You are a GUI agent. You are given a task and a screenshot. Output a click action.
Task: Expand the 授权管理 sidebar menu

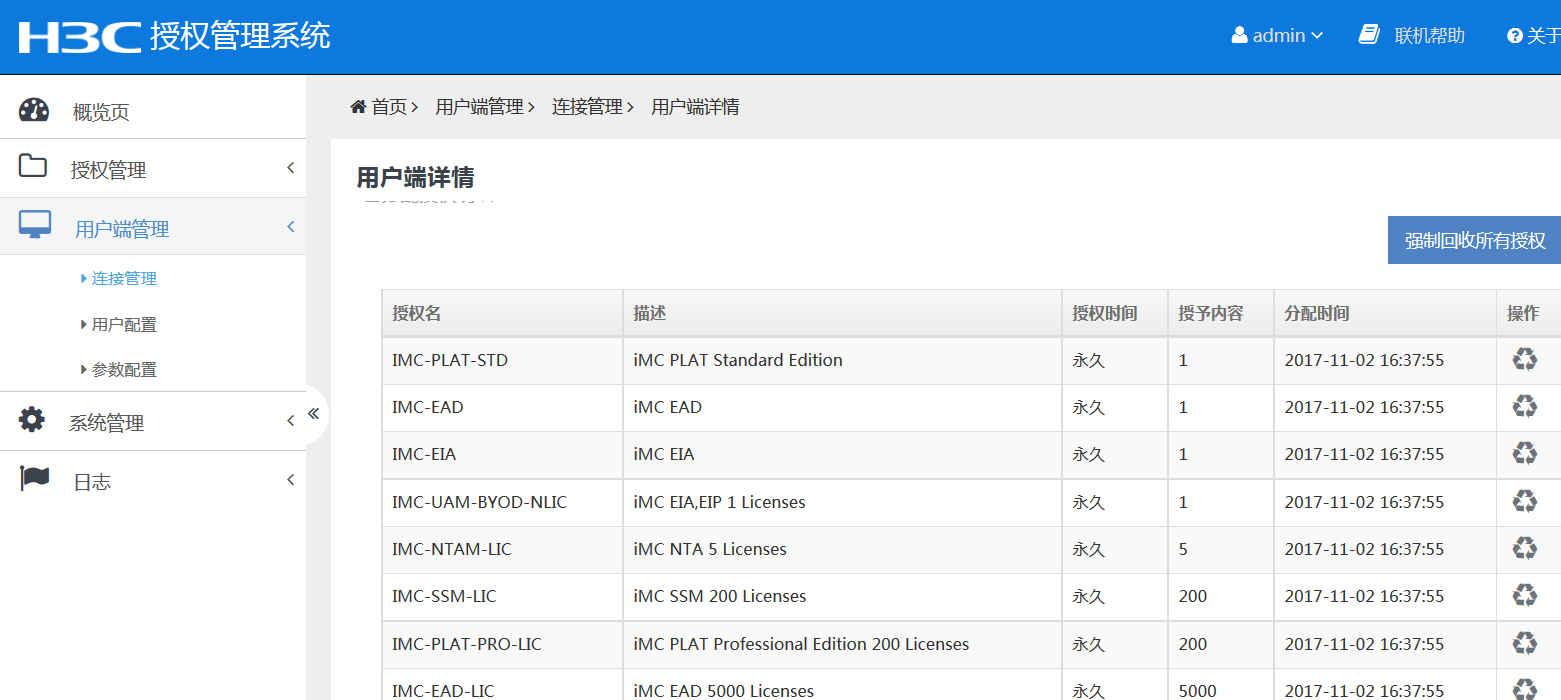(108, 170)
